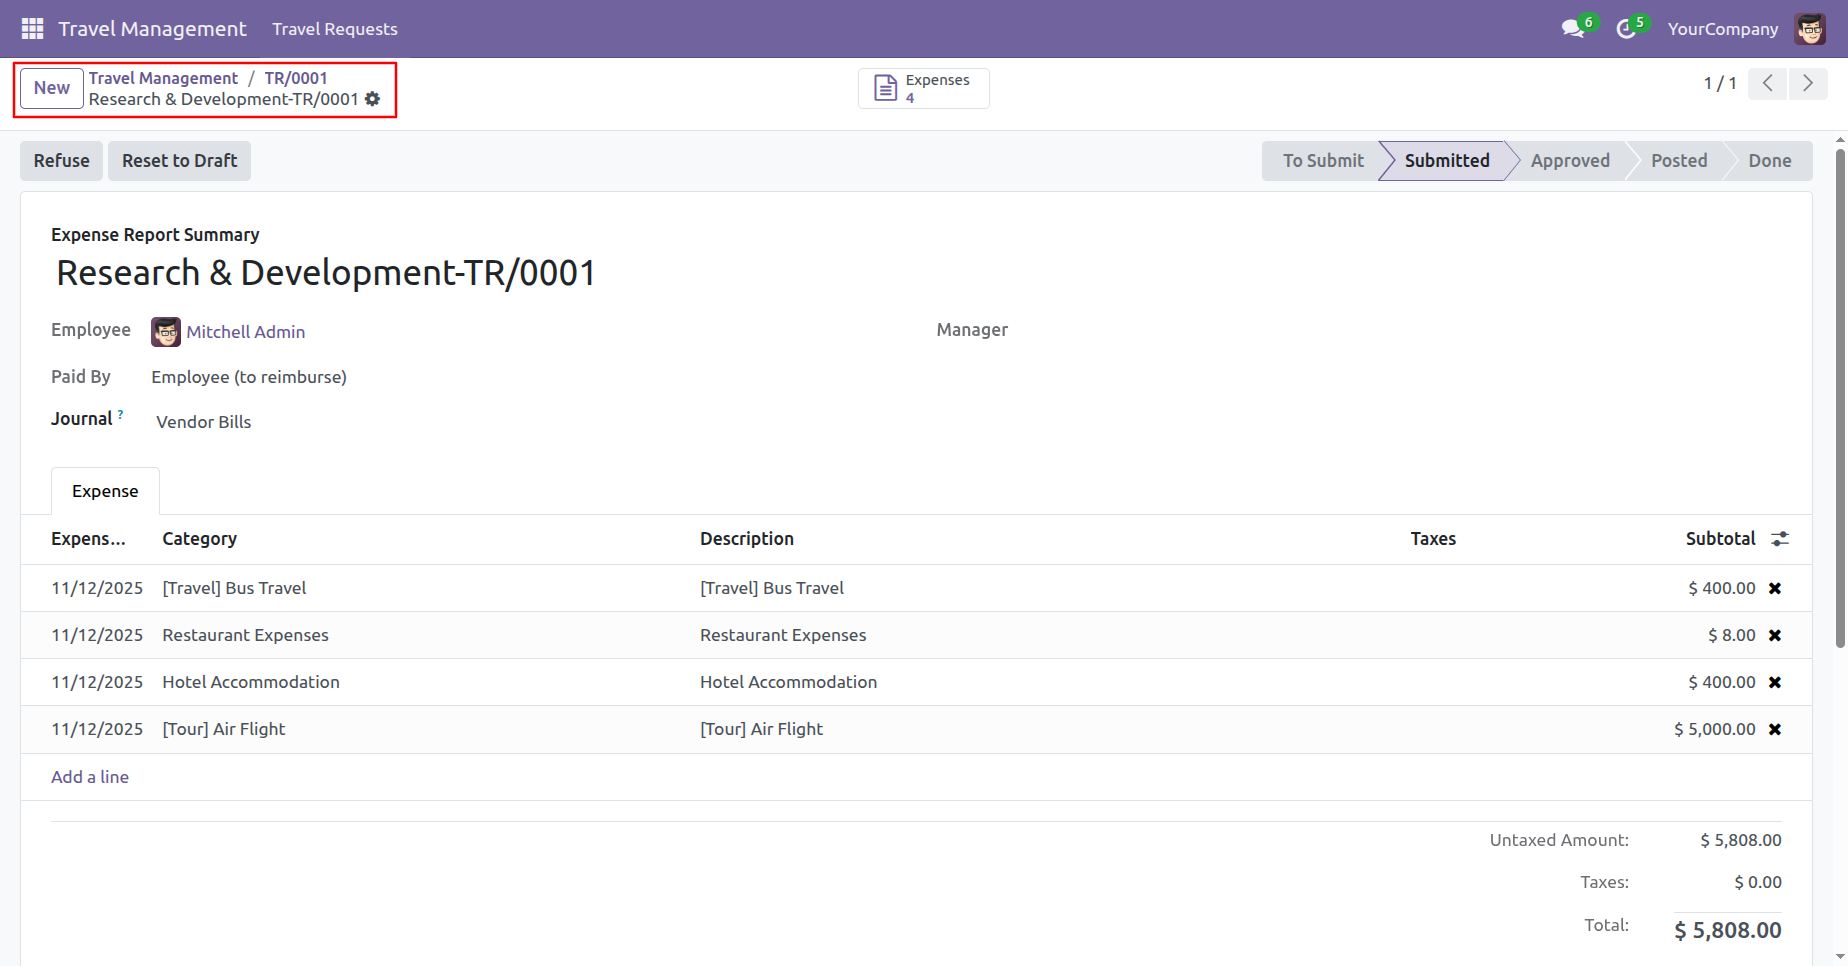Click the user avatar in top bar
The height and width of the screenshot is (966, 1848).
point(1810,29)
